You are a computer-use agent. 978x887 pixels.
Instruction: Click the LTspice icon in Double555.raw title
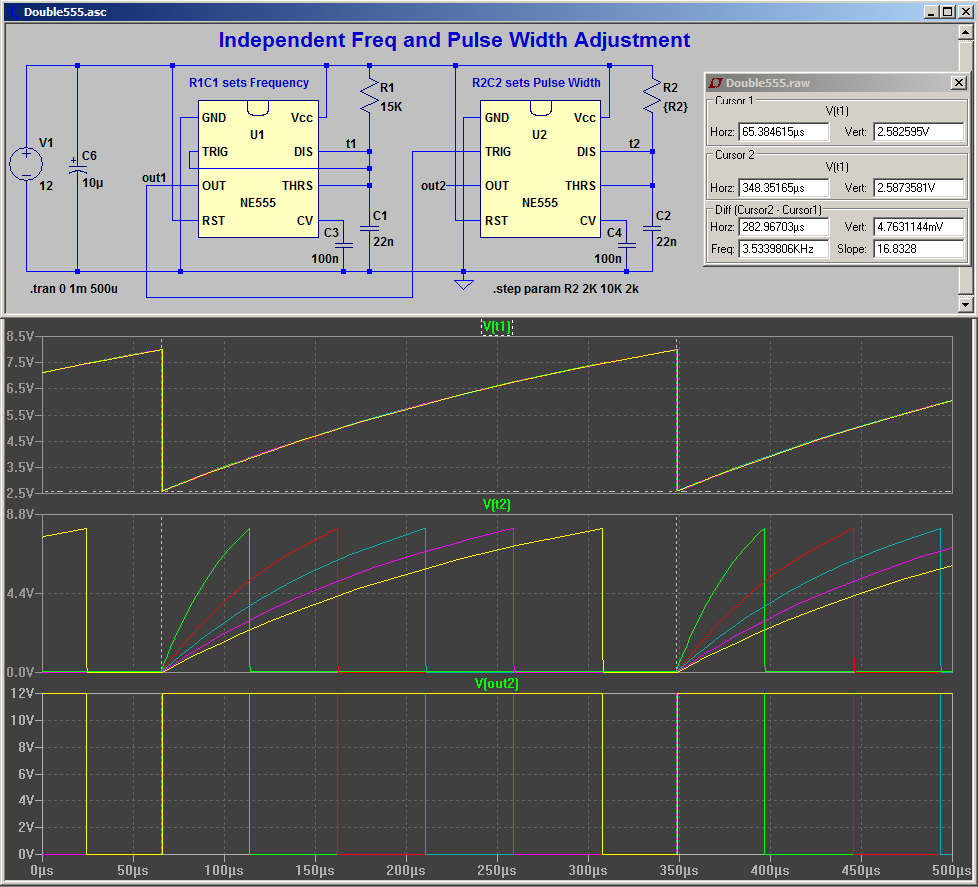click(715, 83)
